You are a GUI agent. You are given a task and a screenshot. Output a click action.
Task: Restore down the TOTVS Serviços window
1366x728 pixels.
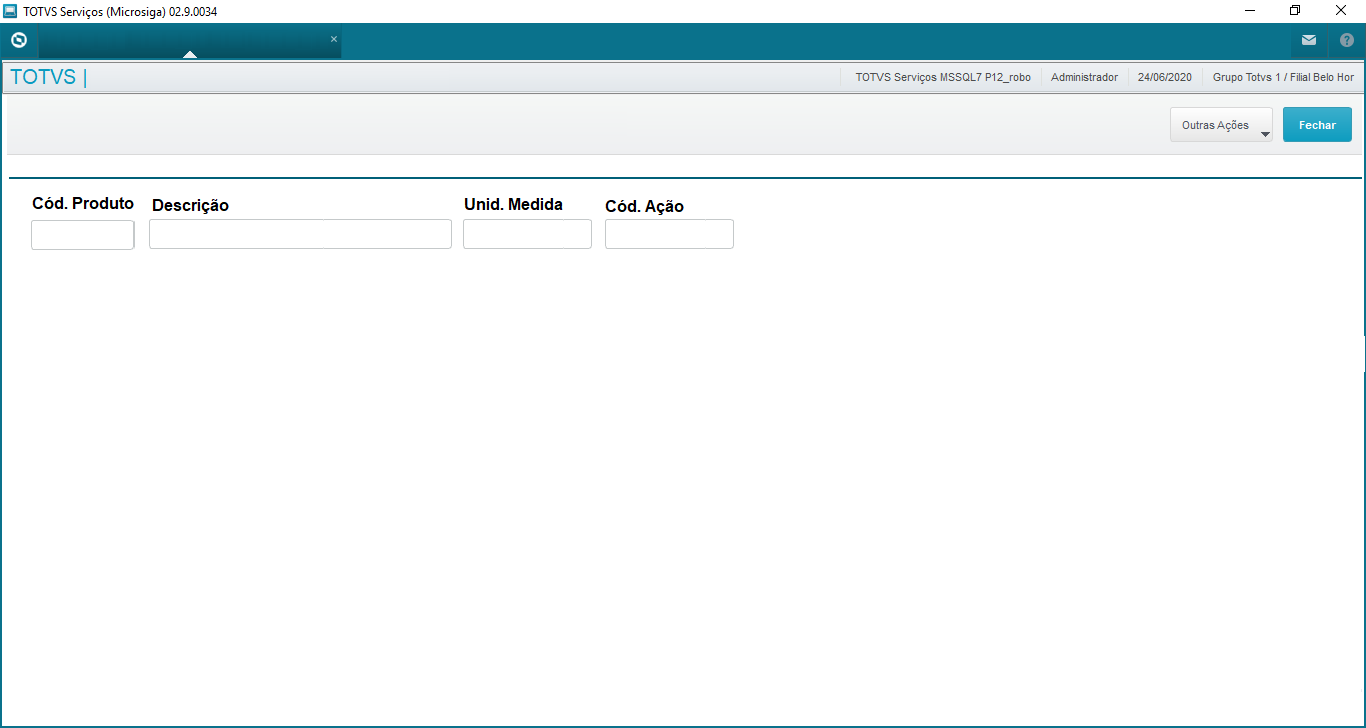(1295, 11)
